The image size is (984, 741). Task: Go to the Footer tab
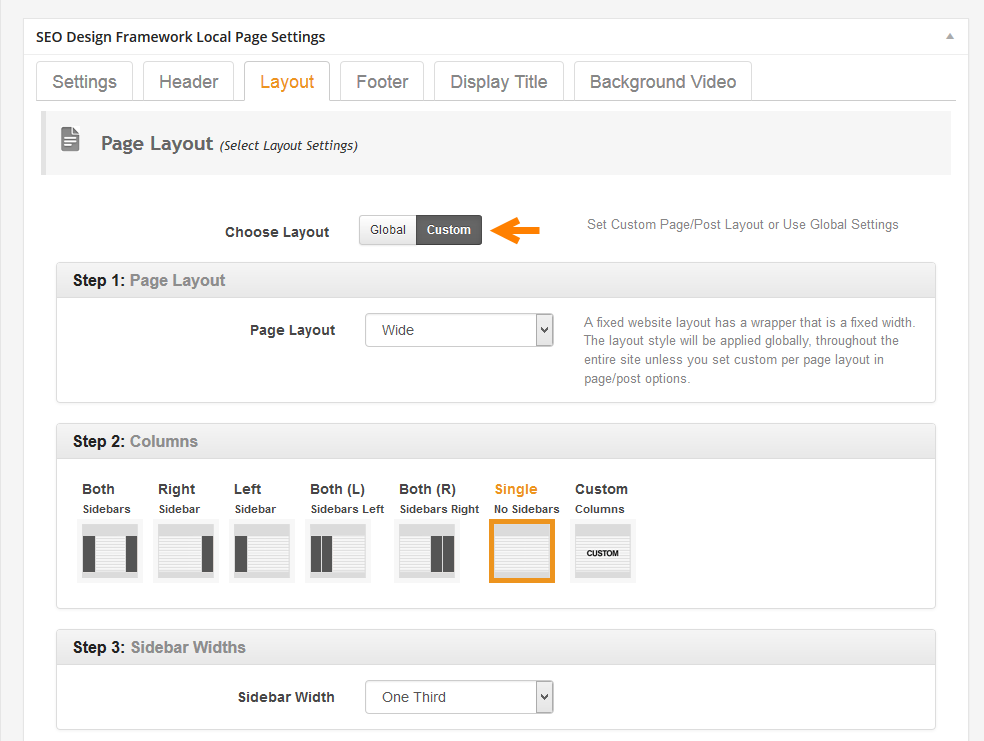point(382,82)
